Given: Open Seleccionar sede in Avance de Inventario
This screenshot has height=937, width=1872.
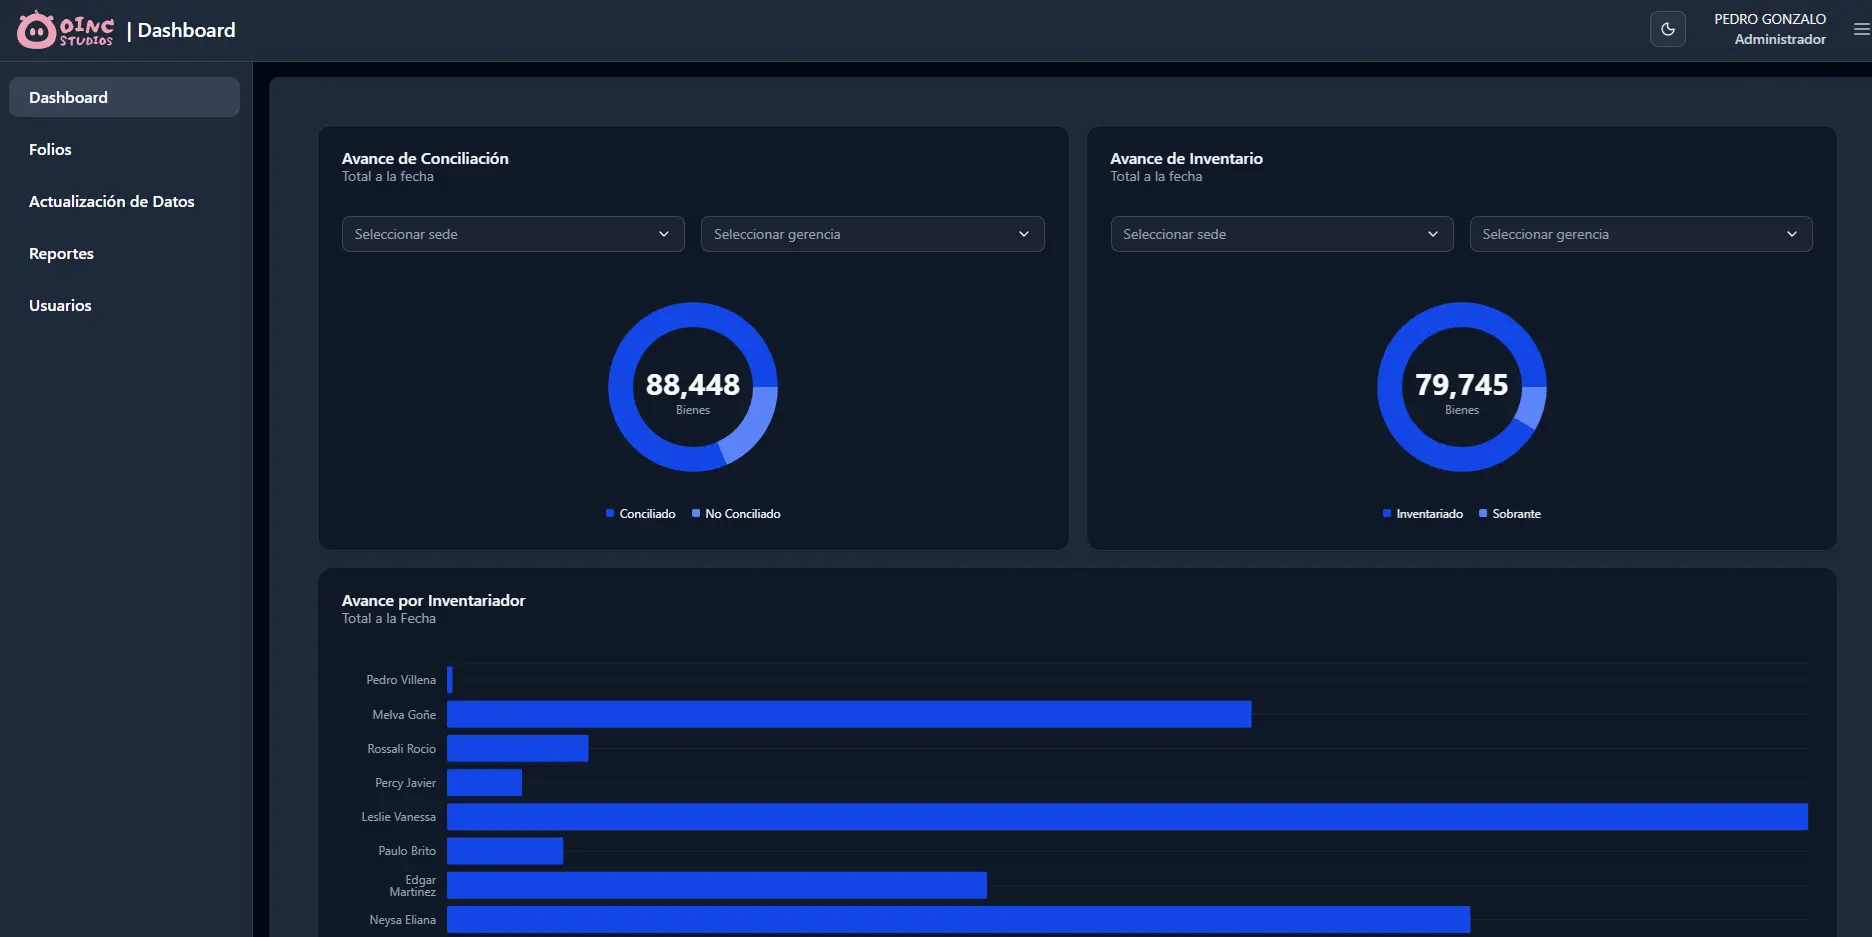Looking at the screenshot, I should (x=1281, y=234).
